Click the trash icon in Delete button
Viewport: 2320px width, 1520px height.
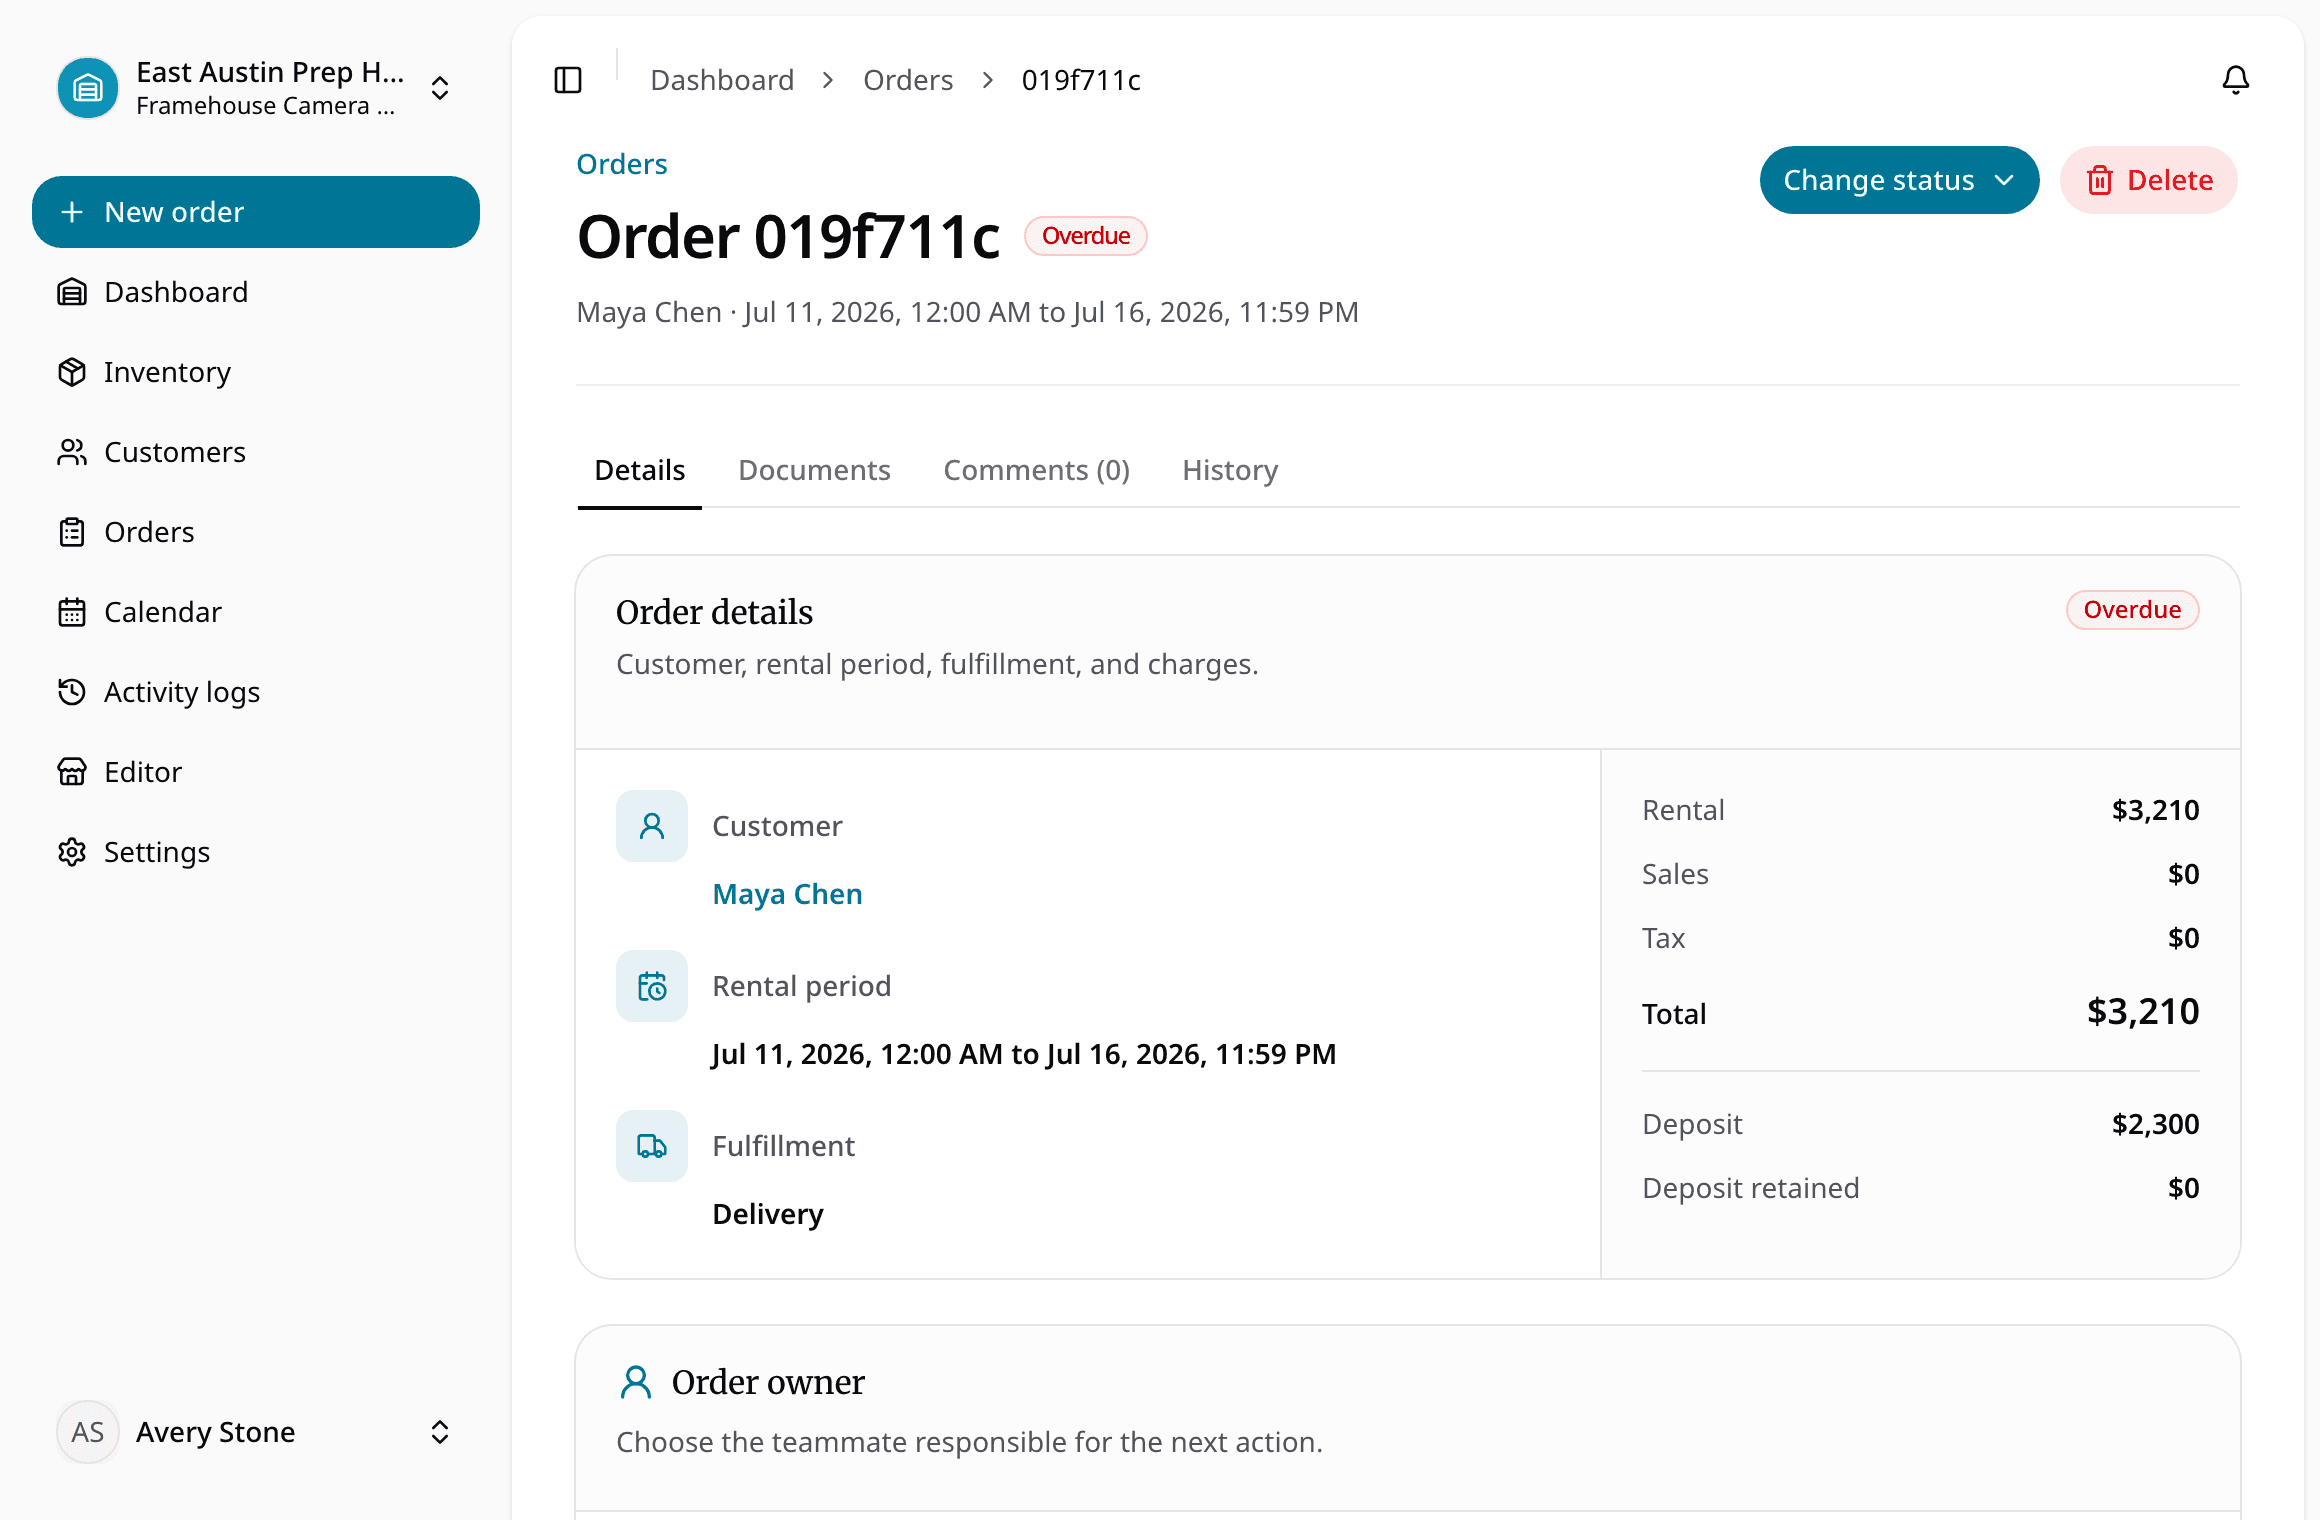click(2100, 180)
